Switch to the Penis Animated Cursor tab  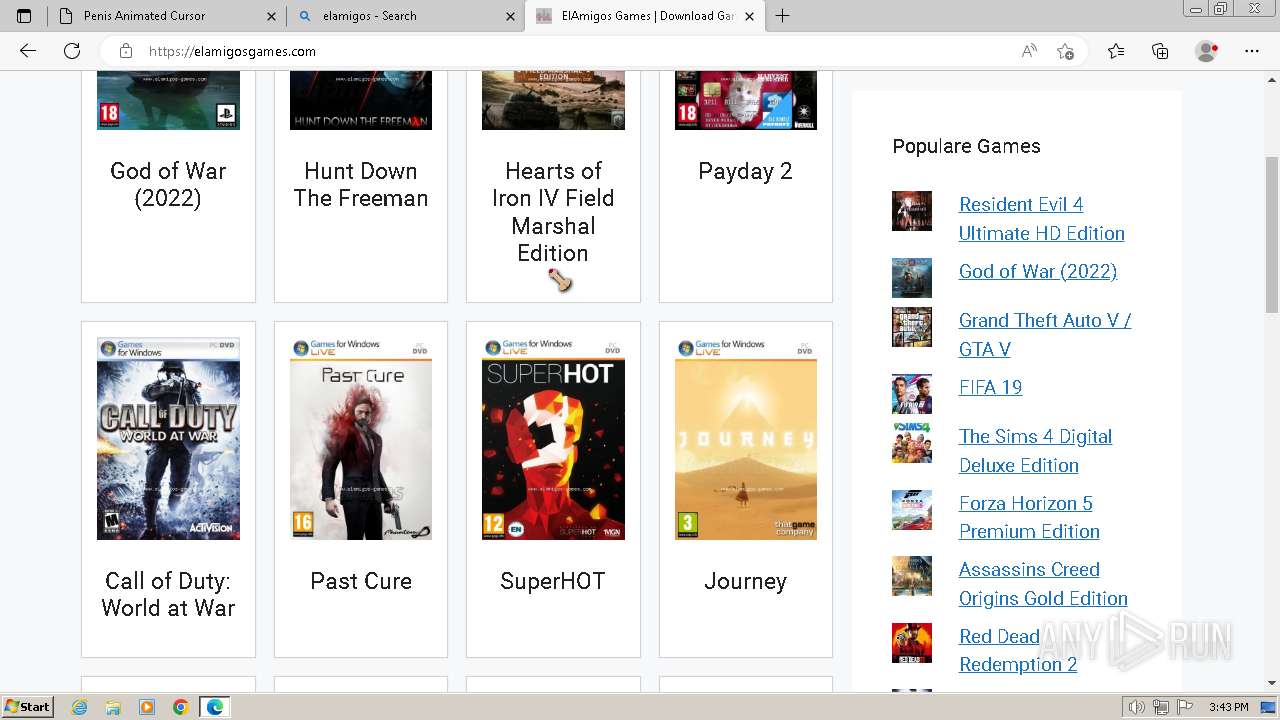pyautogui.click(x=167, y=16)
